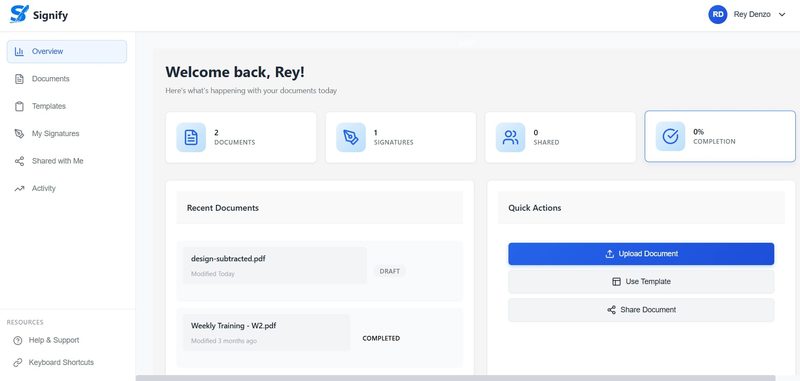Click the Quick Actions heading
800x381 pixels.
click(x=535, y=208)
